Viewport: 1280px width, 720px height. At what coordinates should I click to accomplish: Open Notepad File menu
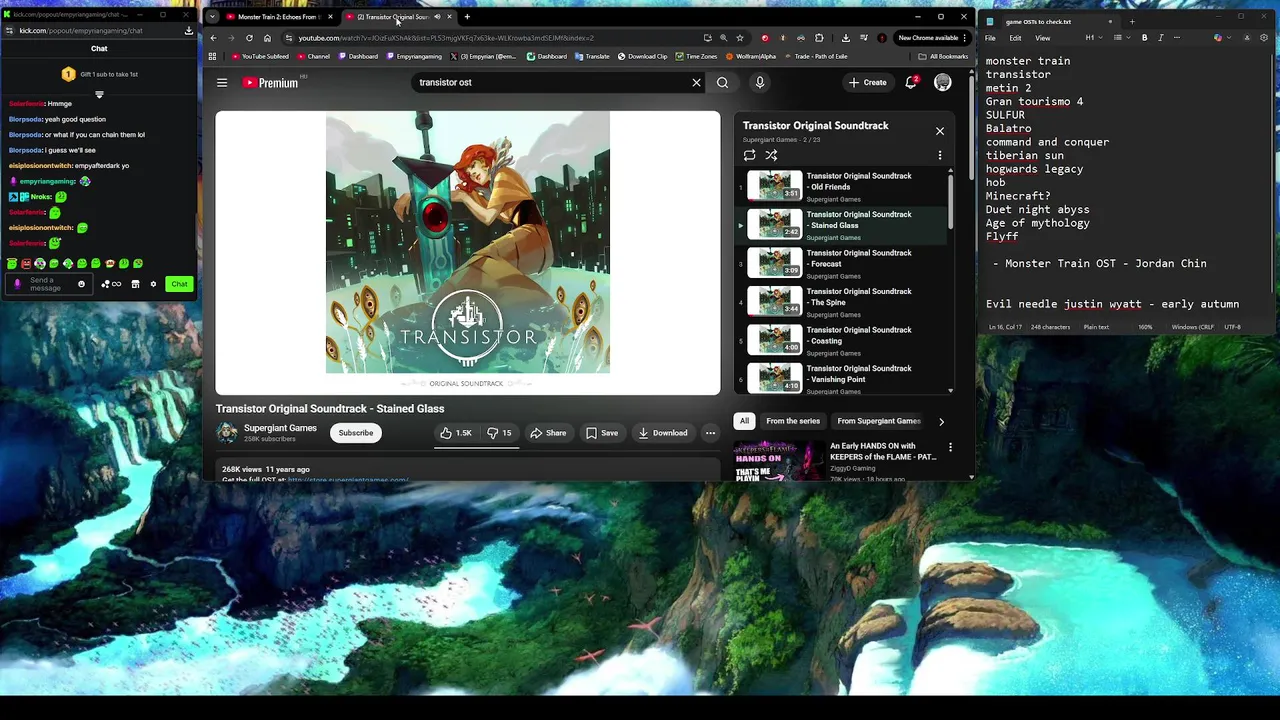coord(990,38)
